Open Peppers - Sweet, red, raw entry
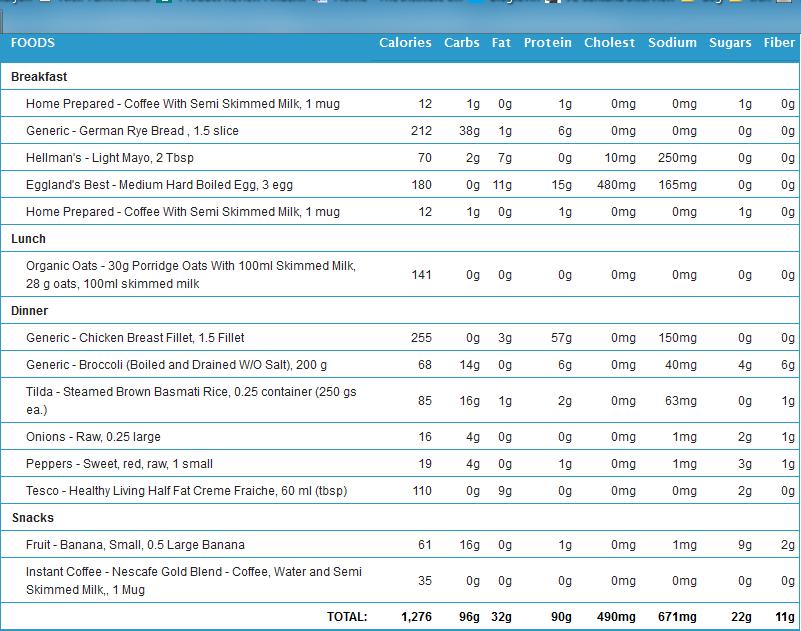Image resolution: width=801 pixels, height=631 pixels. coord(120,464)
